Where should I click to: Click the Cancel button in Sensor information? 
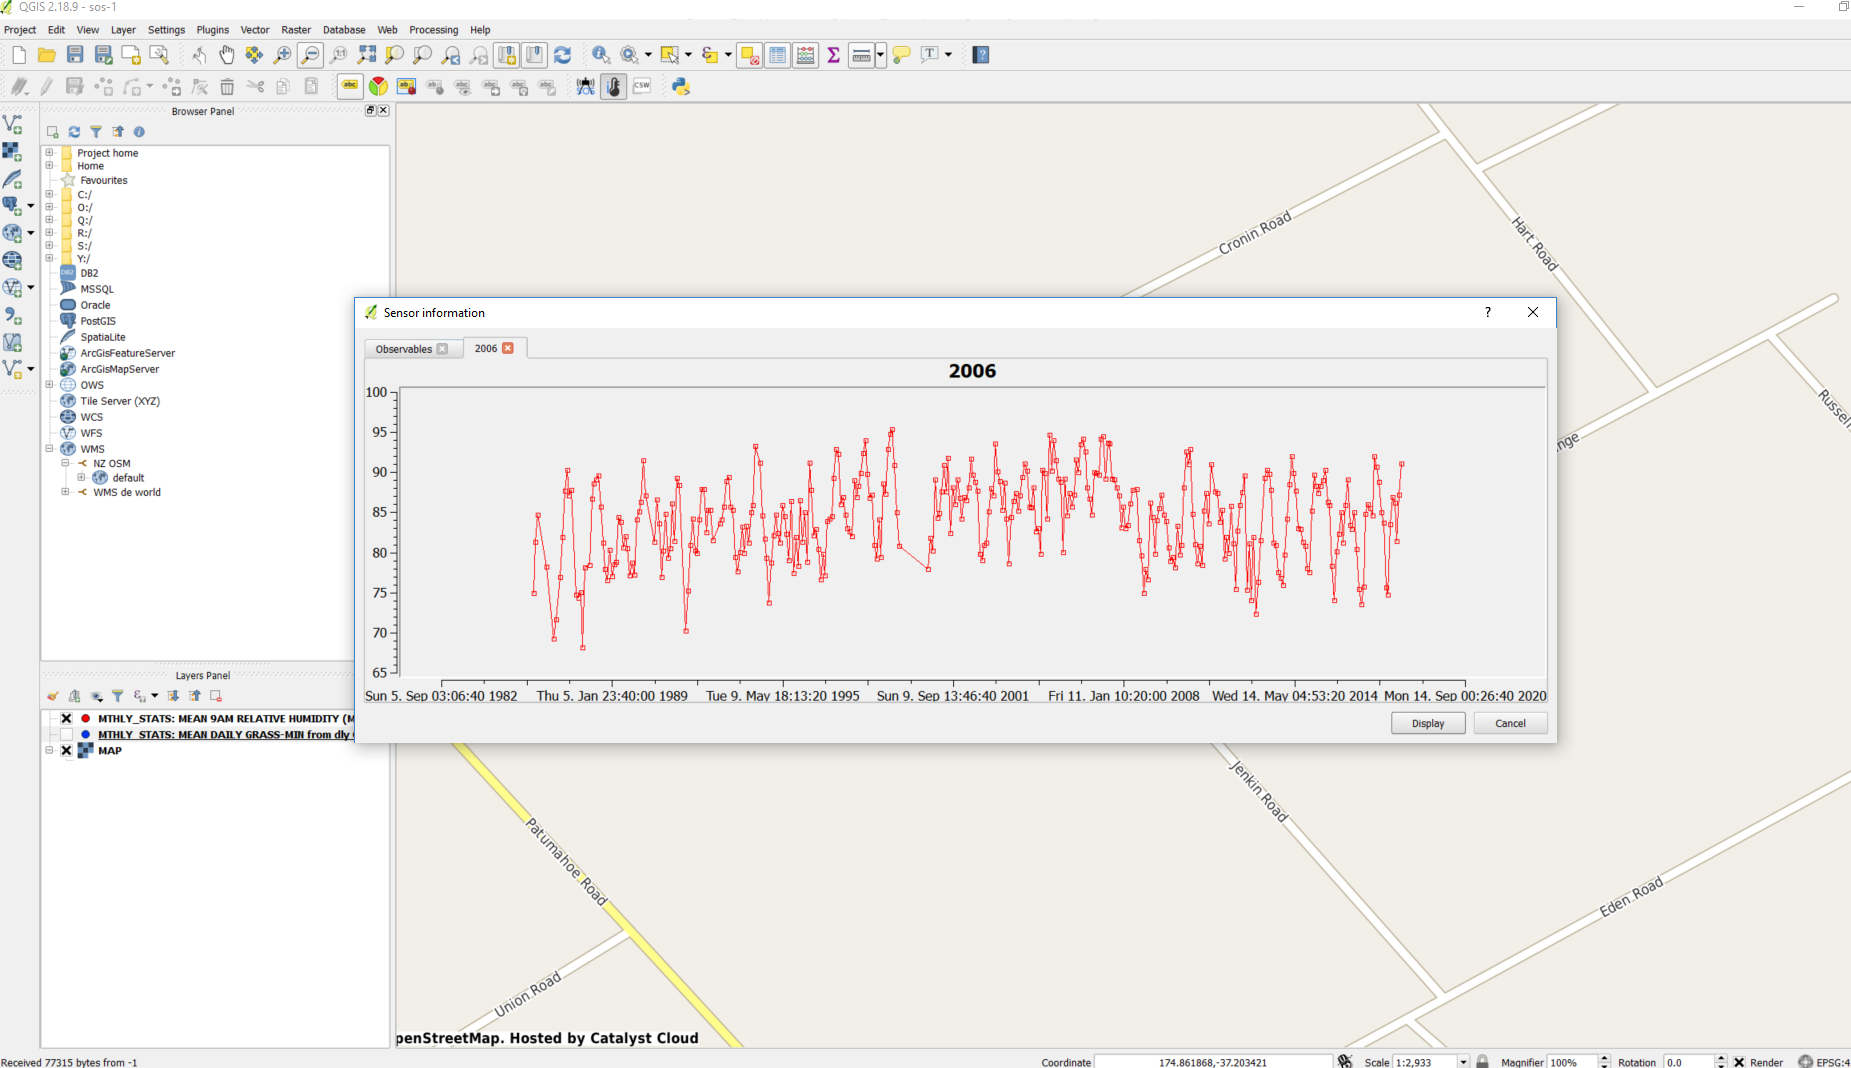point(1510,723)
